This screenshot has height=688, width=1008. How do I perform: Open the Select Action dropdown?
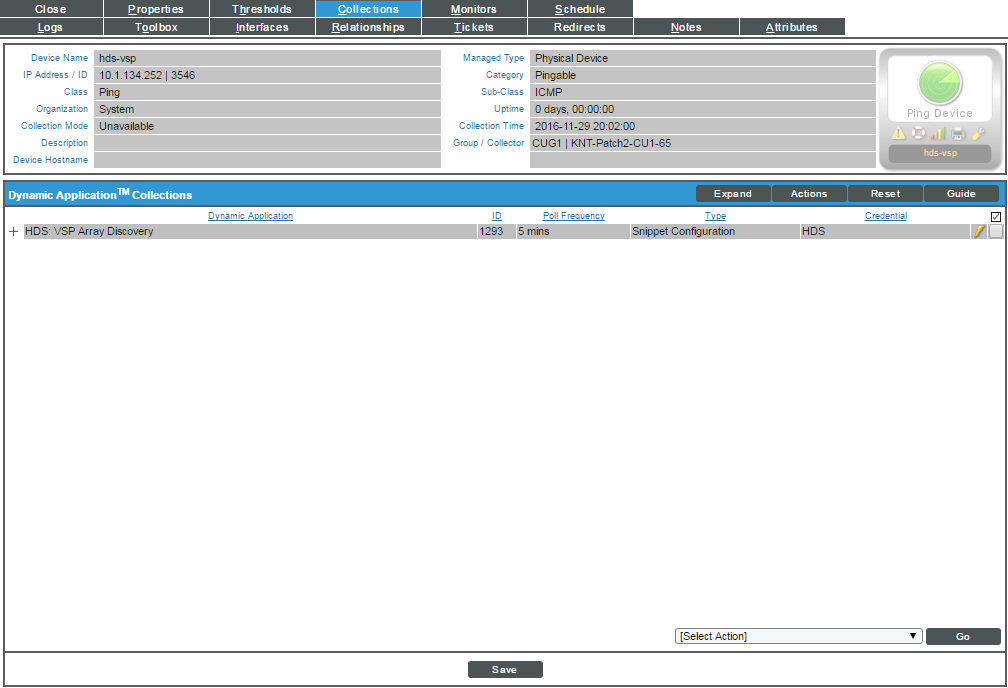[x=797, y=636]
